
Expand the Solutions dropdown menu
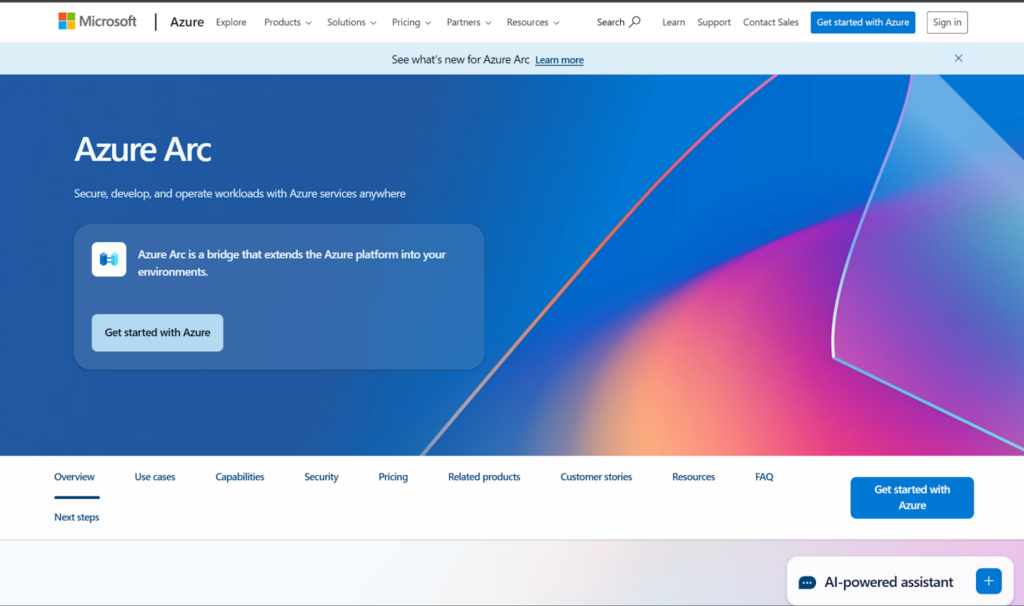(x=351, y=22)
